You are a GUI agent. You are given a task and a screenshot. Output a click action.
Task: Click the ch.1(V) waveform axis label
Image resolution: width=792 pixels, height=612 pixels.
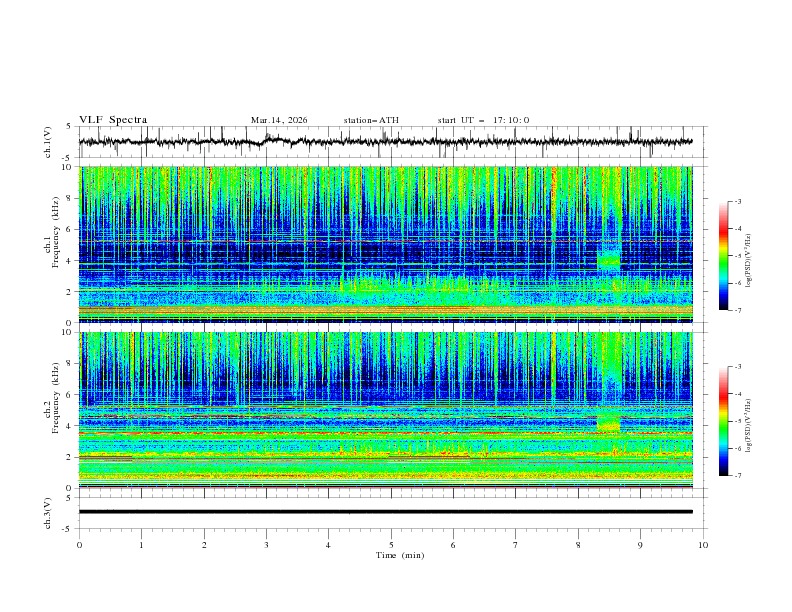pyautogui.click(x=48, y=142)
